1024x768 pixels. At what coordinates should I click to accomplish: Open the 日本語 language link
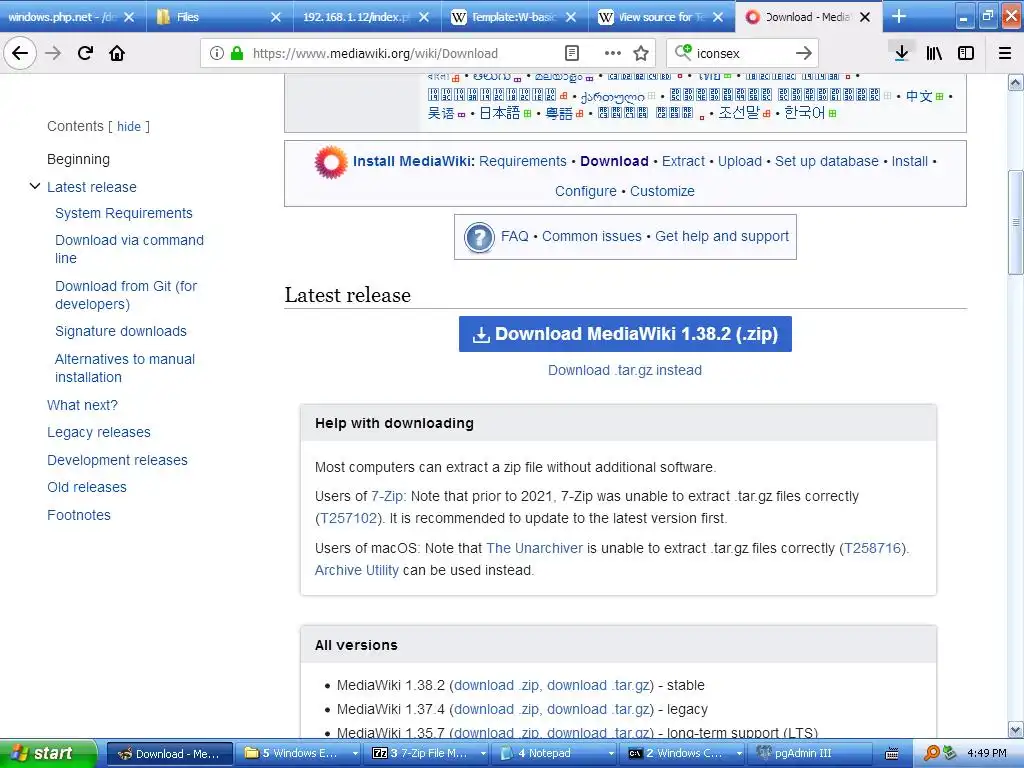(x=500, y=114)
